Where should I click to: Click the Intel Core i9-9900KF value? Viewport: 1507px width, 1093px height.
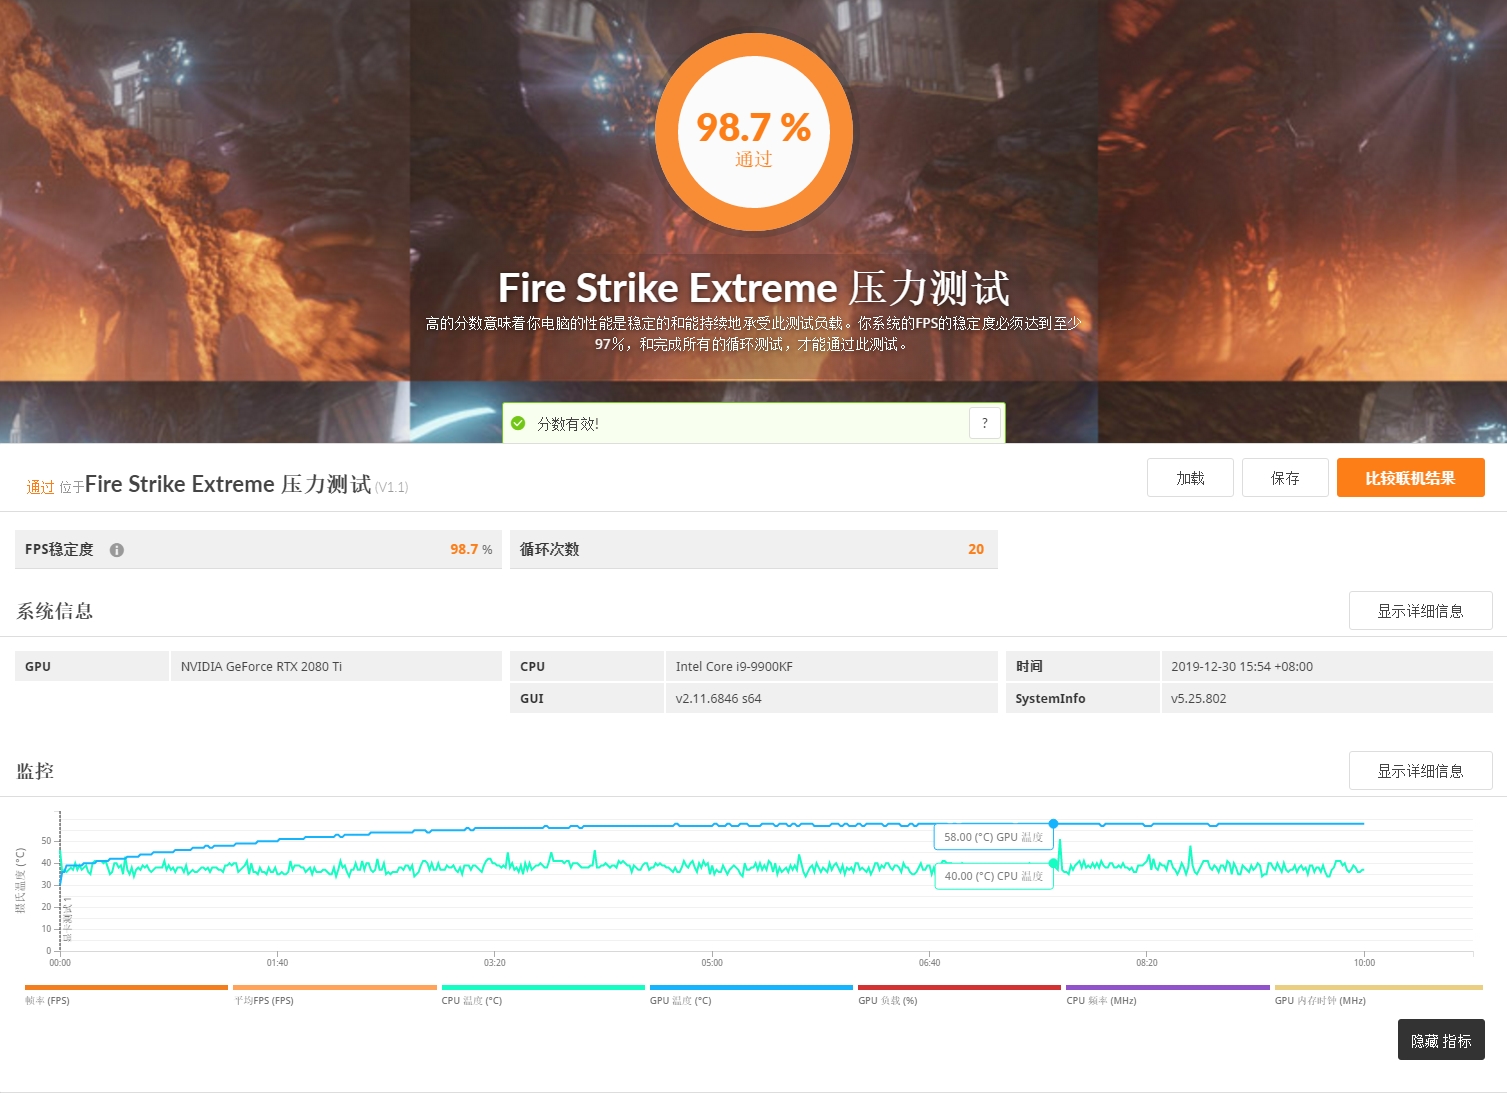click(734, 667)
